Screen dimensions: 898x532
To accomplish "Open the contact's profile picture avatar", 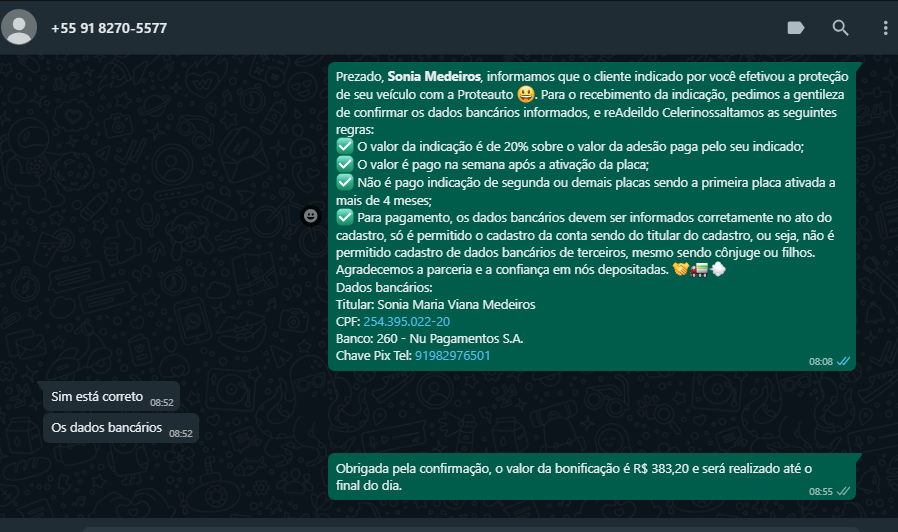I will pyautogui.click(x=19, y=27).
